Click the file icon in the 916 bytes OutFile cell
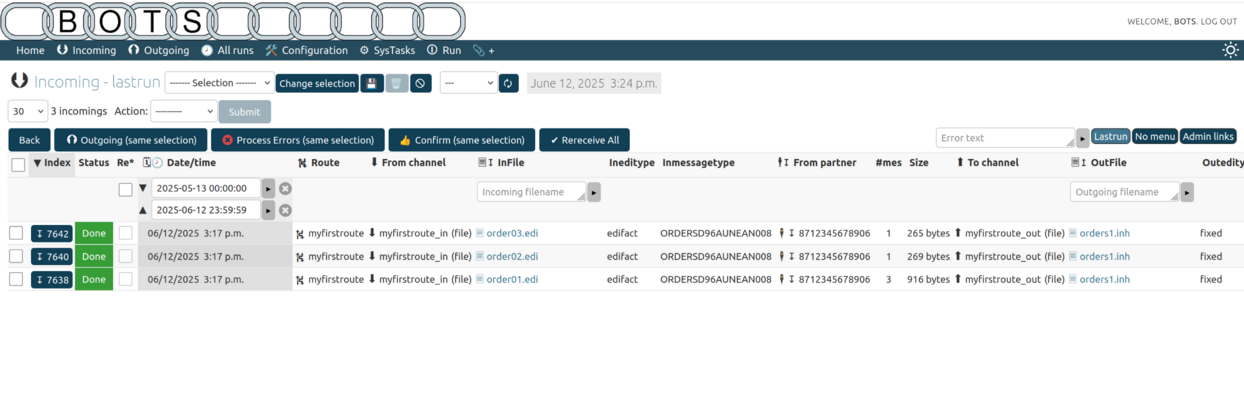Viewport: 1244px width, 396px height. pos(1073,279)
